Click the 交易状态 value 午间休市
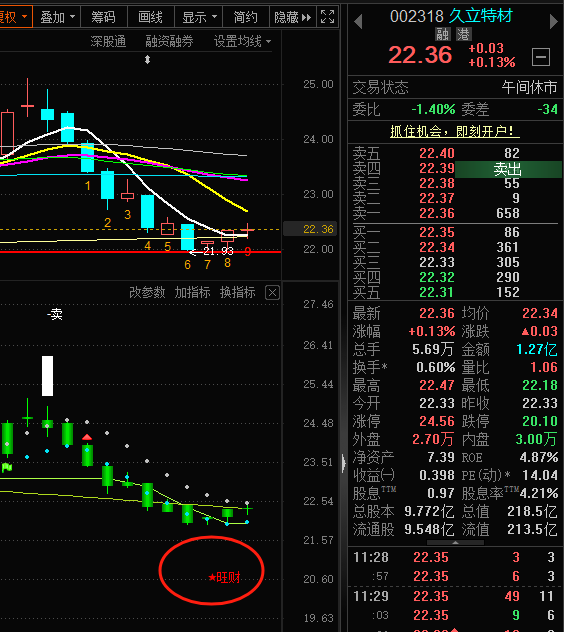Image resolution: width=564 pixels, height=632 pixels. 529,87
